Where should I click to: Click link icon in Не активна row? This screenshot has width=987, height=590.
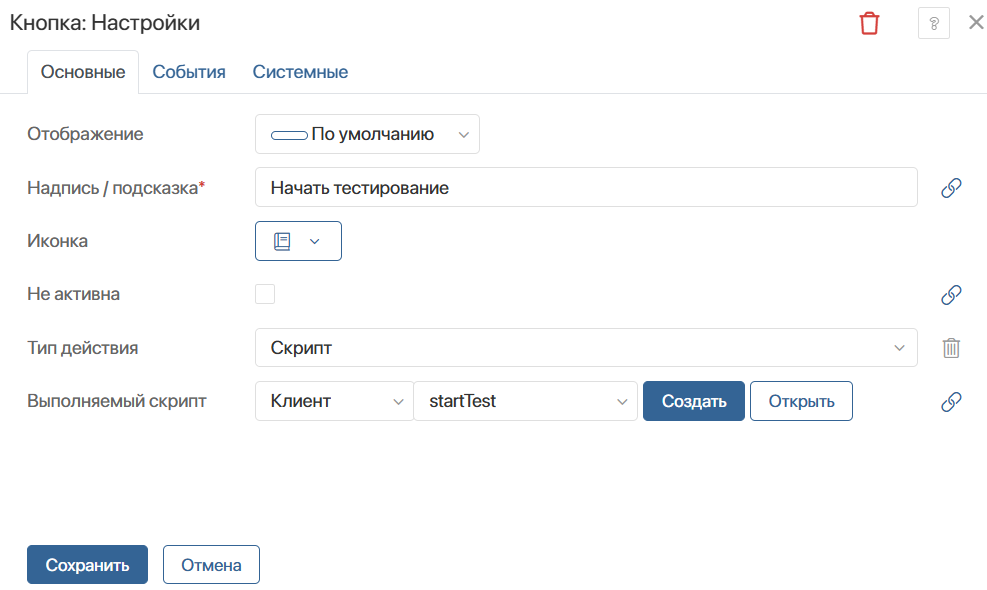tap(951, 294)
